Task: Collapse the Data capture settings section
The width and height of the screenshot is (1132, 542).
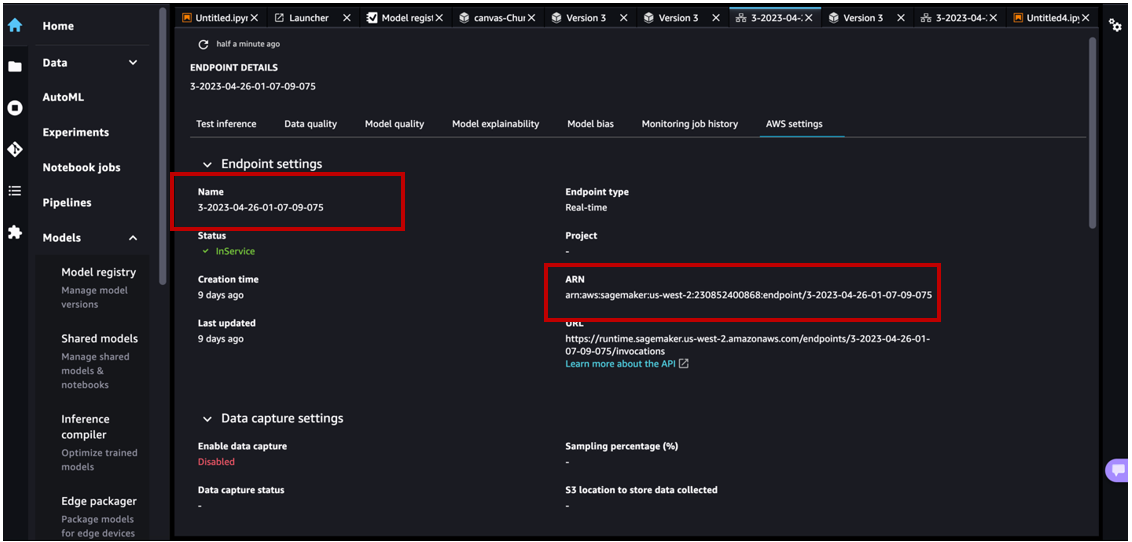Action: pos(208,419)
